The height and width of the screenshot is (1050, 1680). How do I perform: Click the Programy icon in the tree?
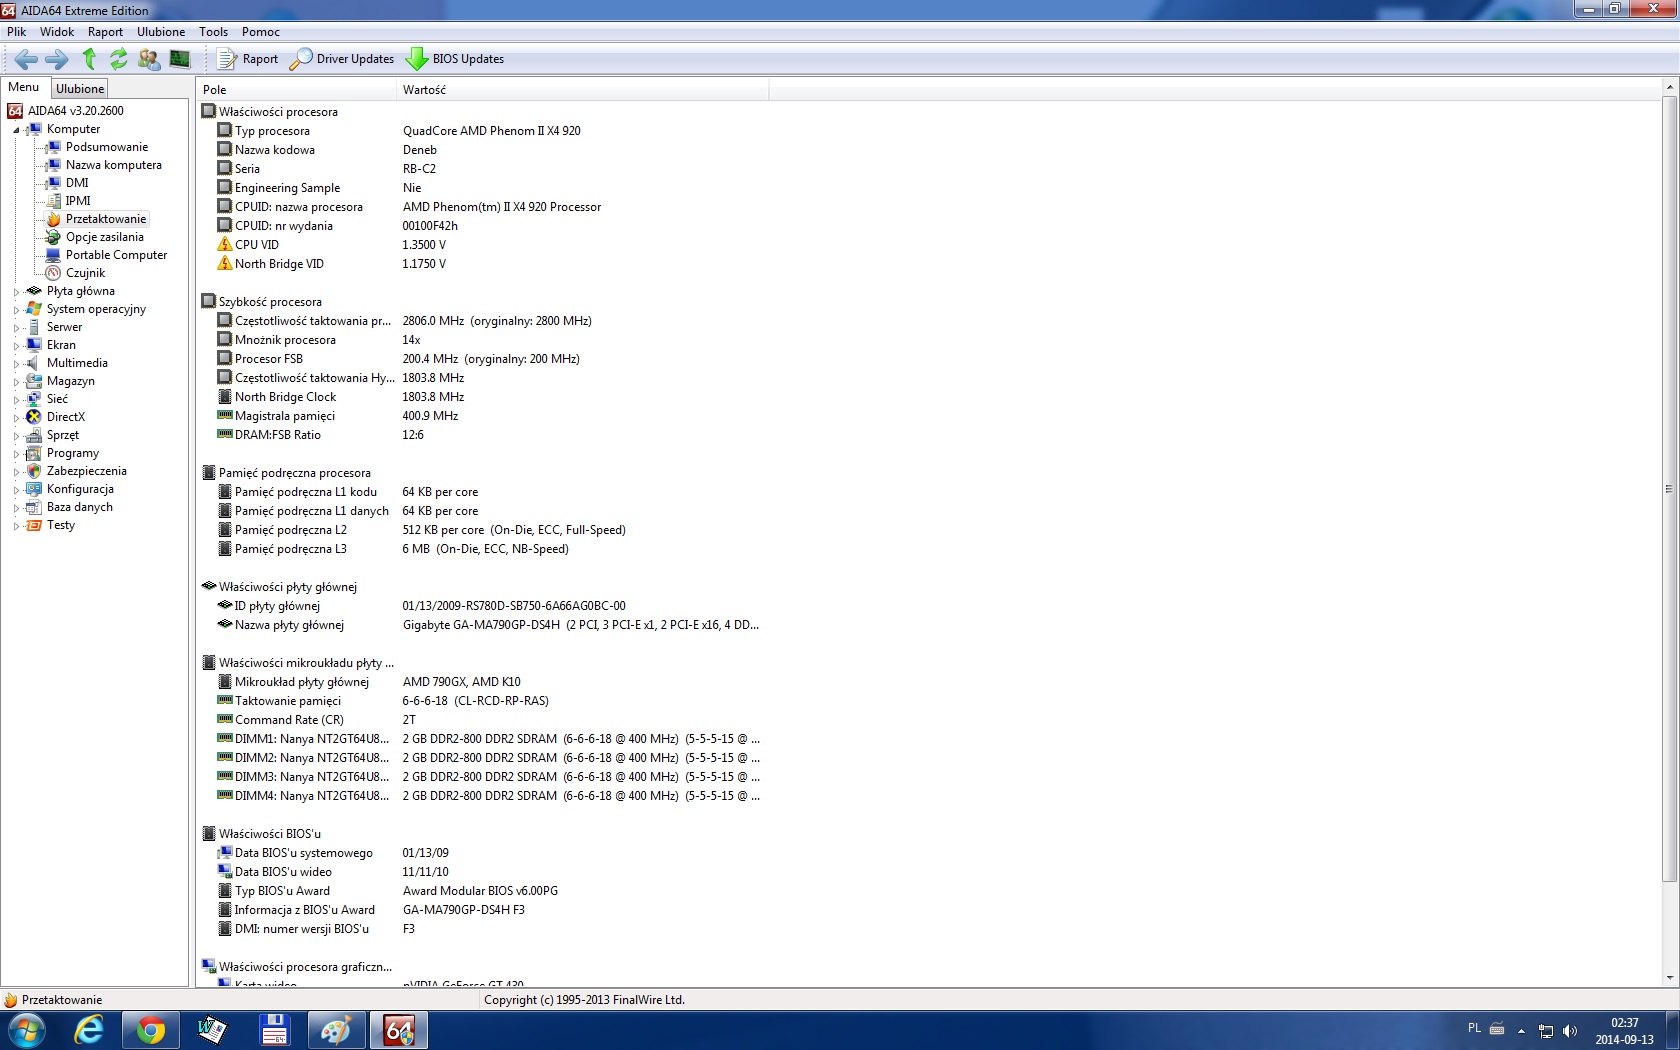[x=34, y=453]
